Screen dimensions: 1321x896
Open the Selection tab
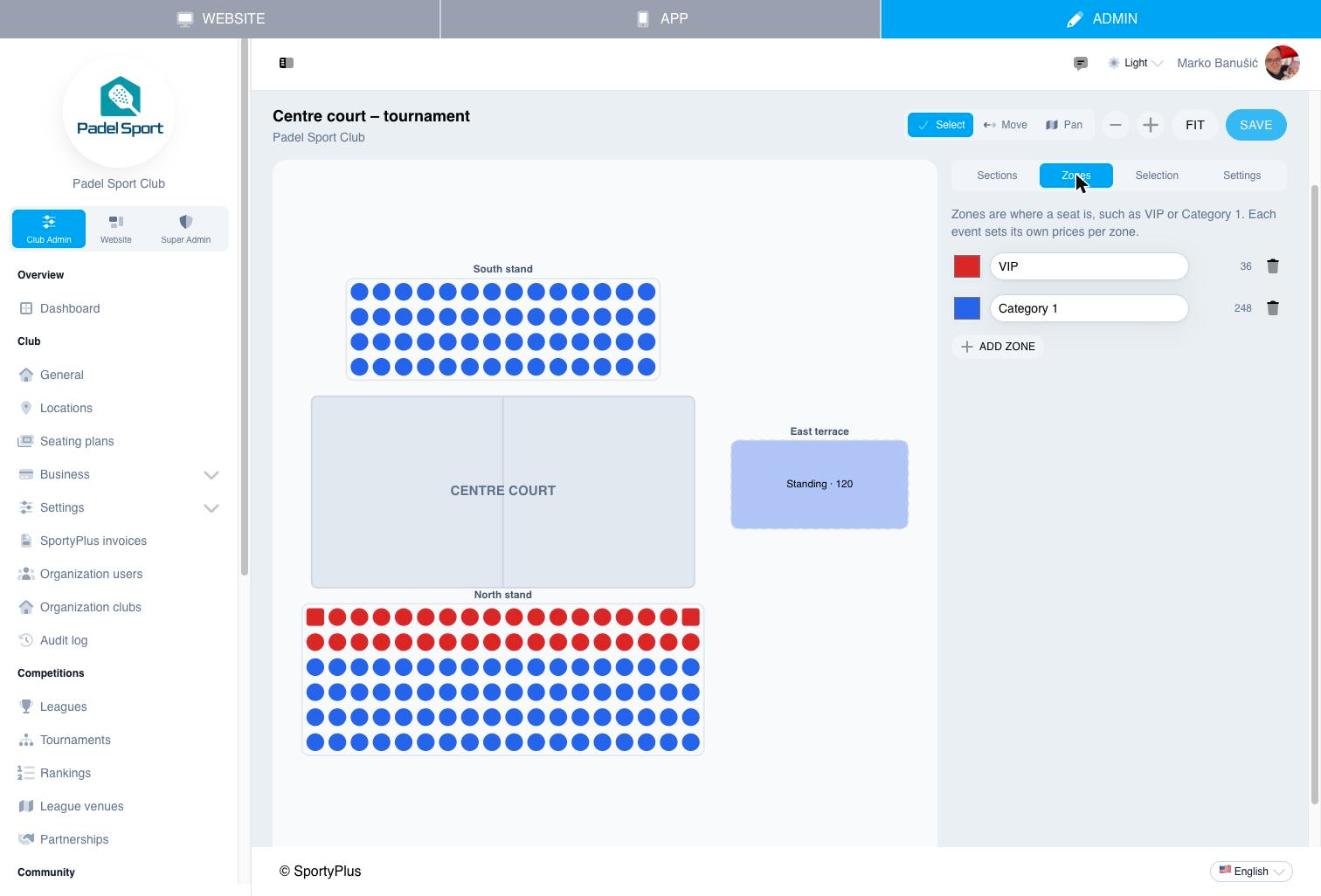(1157, 176)
